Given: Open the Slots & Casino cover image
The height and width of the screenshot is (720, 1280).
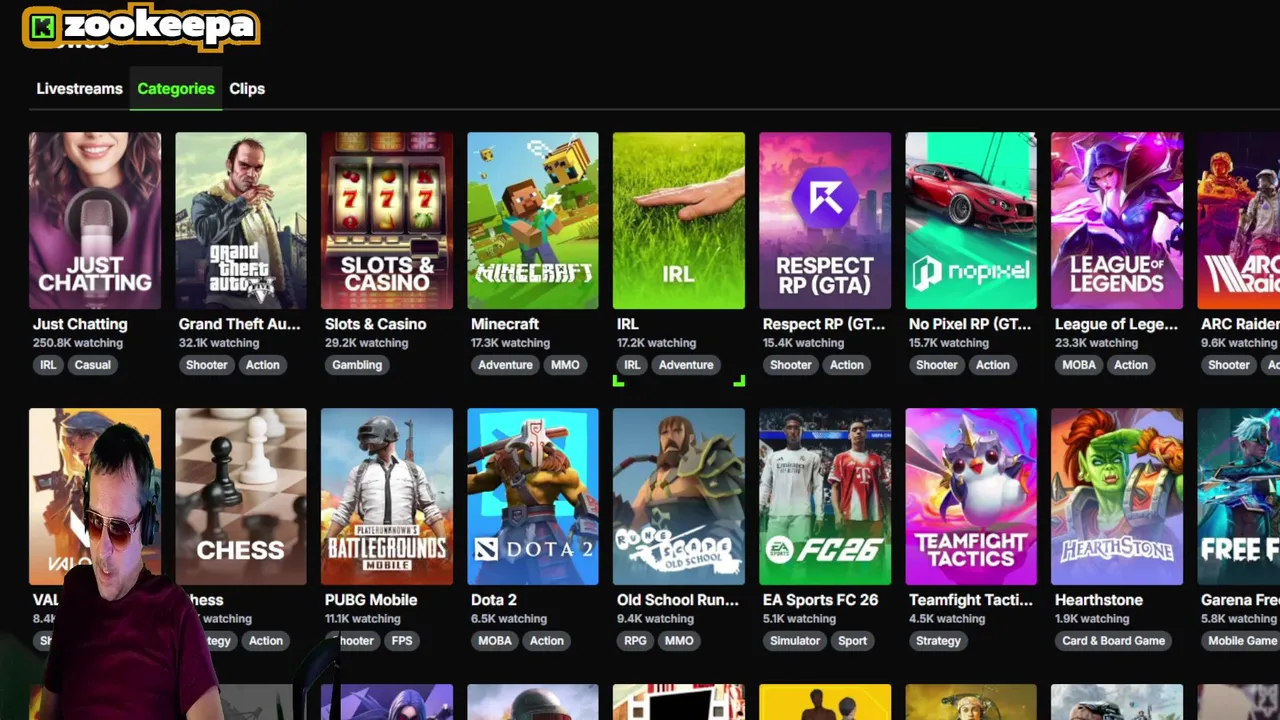Looking at the screenshot, I should 387,220.
